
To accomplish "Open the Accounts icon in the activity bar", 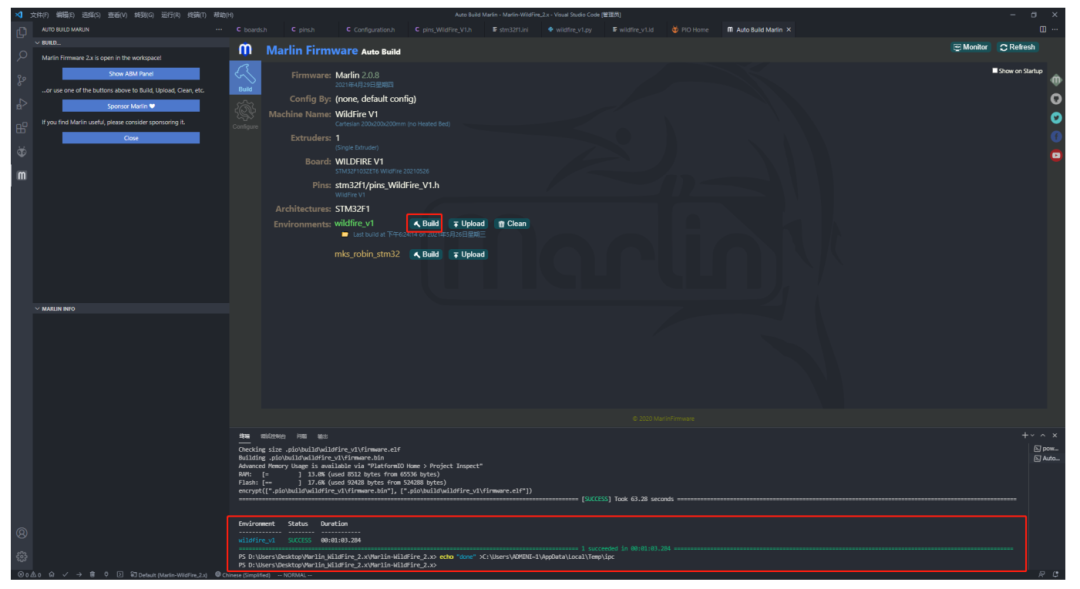I will (x=22, y=533).
